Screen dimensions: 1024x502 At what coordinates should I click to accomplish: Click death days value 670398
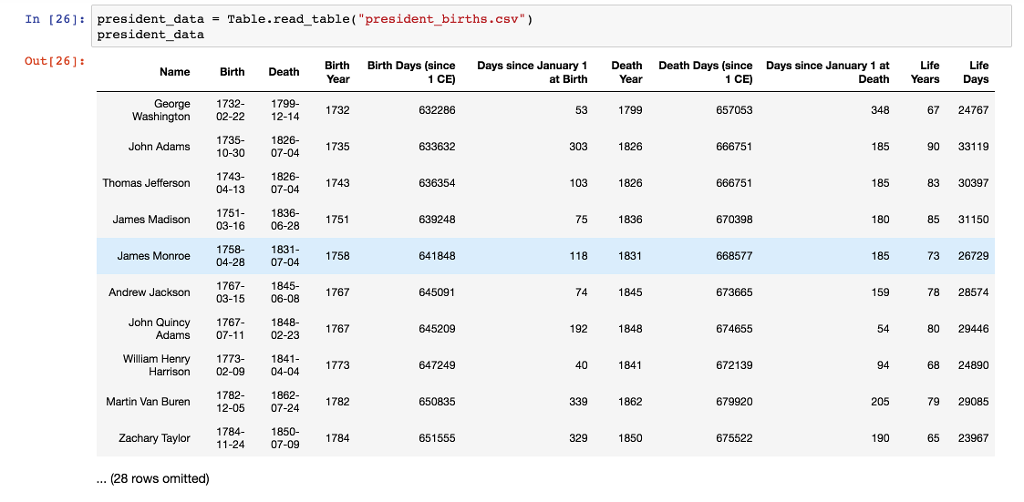(734, 219)
